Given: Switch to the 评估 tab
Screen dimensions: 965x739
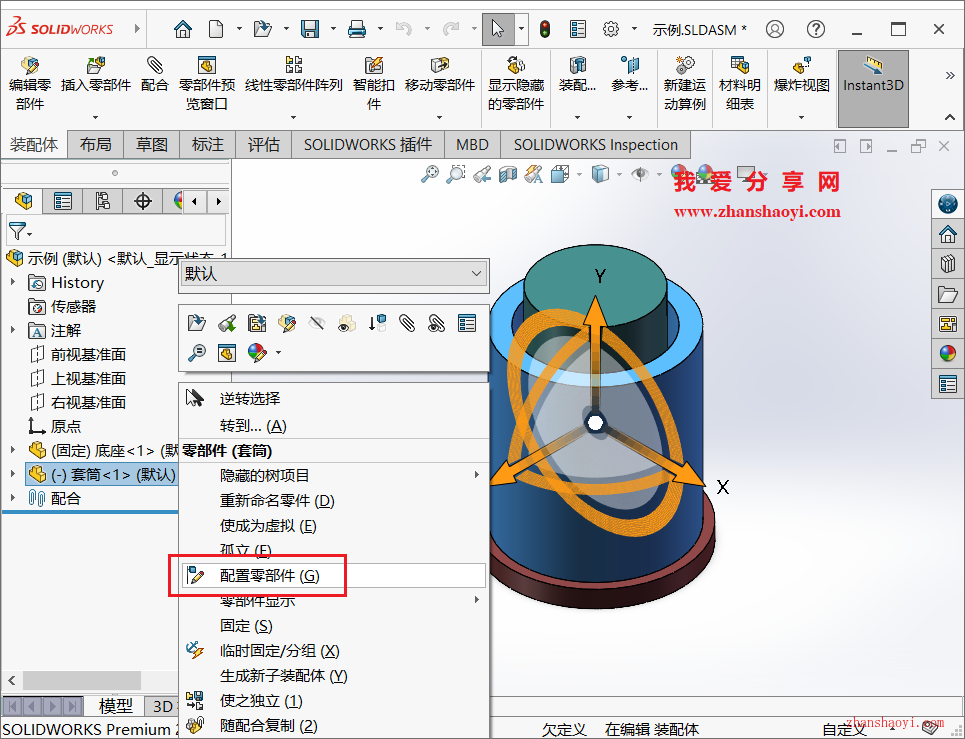Looking at the screenshot, I should tap(263, 145).
